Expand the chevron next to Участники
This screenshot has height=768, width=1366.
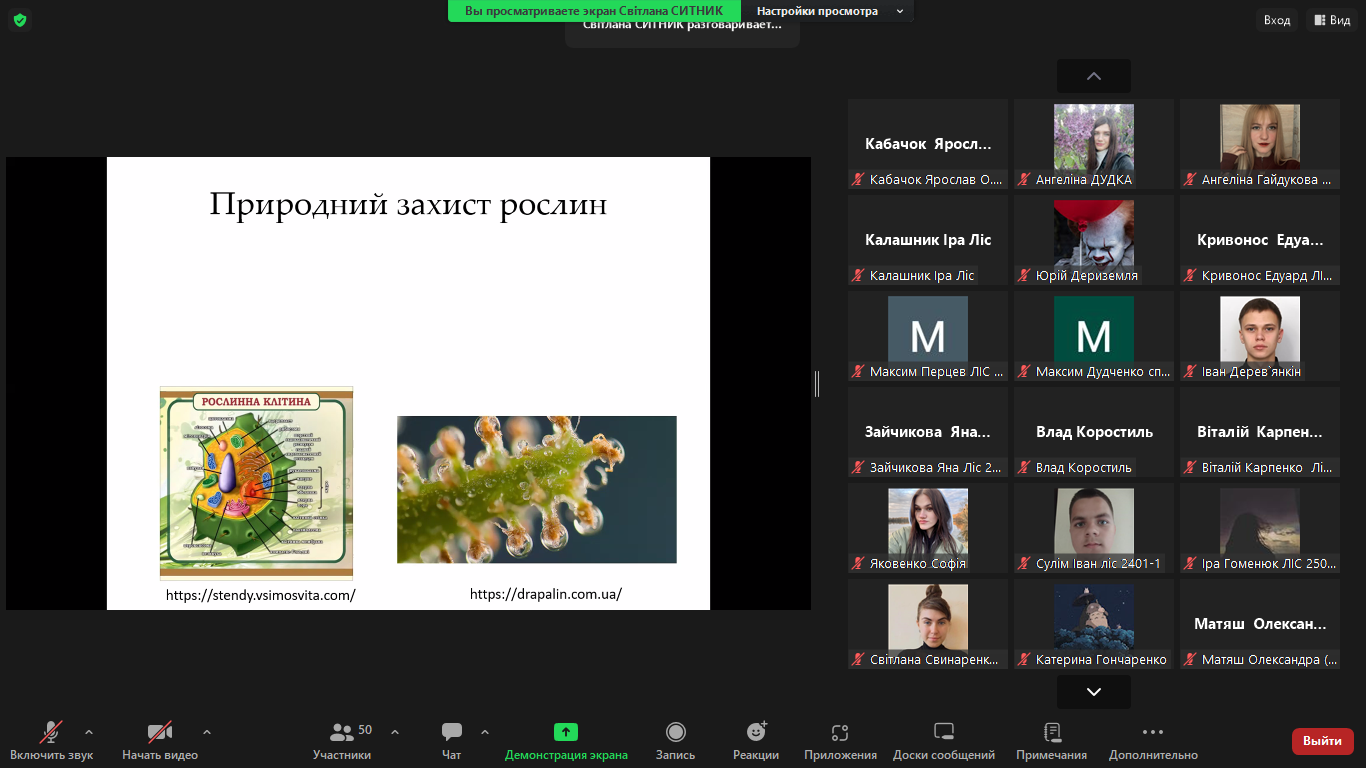394,731
